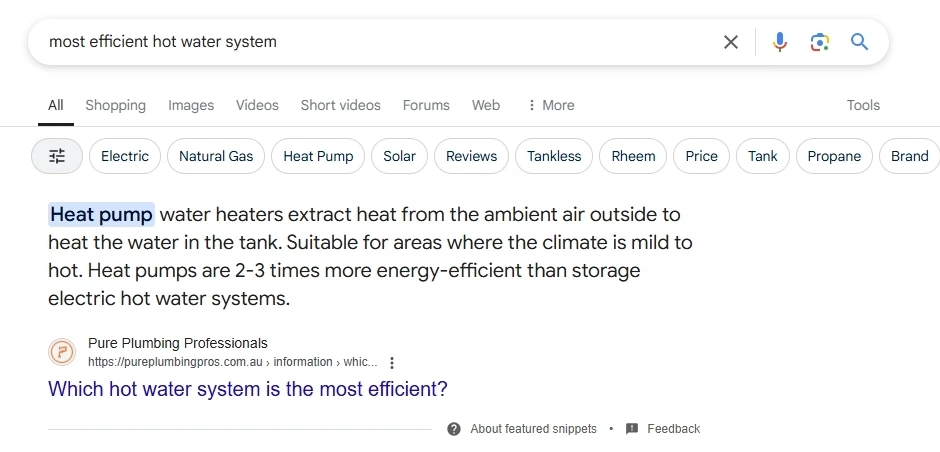Switch to the Shopping tab
The width and height of the screenshot is (940, 452).
(115, 105)
